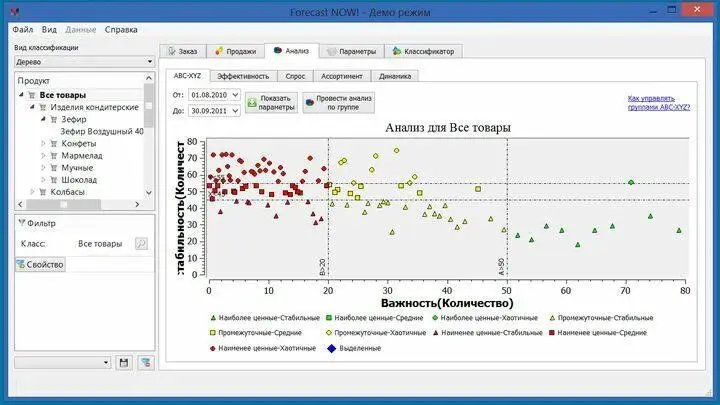
Task: Open the Дерево classification dropdown
Action: click(84, 62)
